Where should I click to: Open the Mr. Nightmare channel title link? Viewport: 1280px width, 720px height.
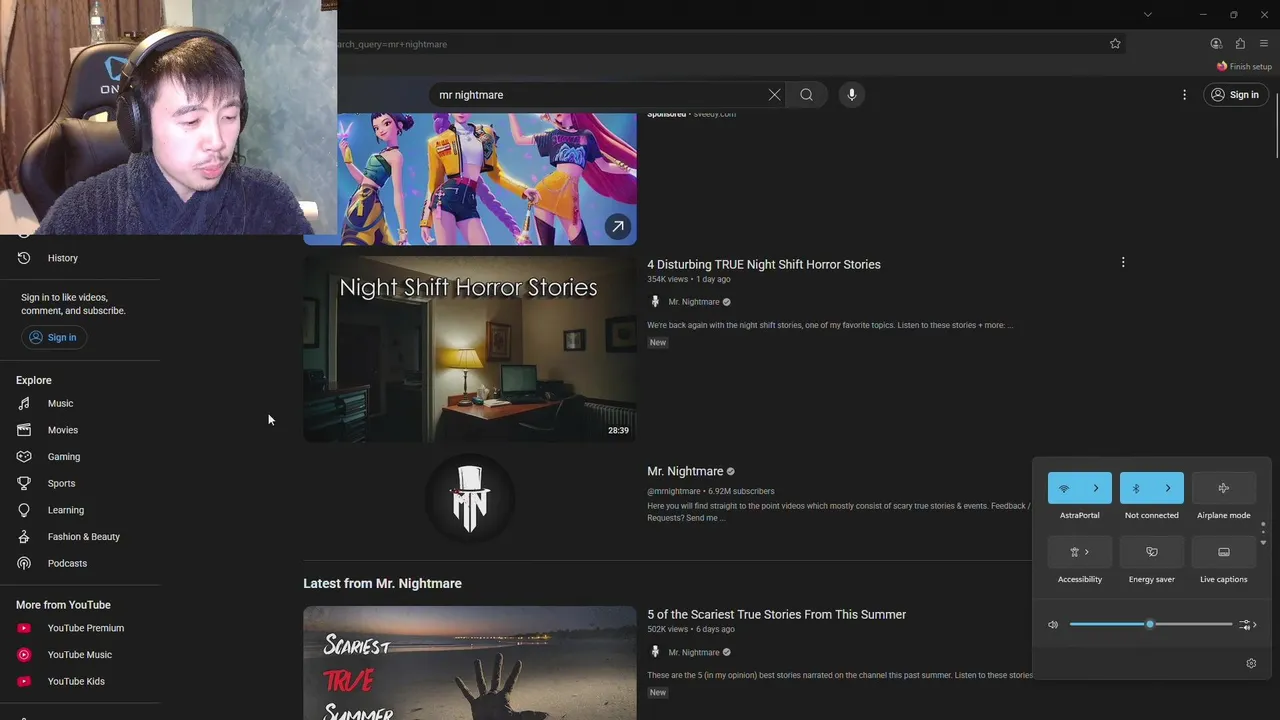(685, 471)
